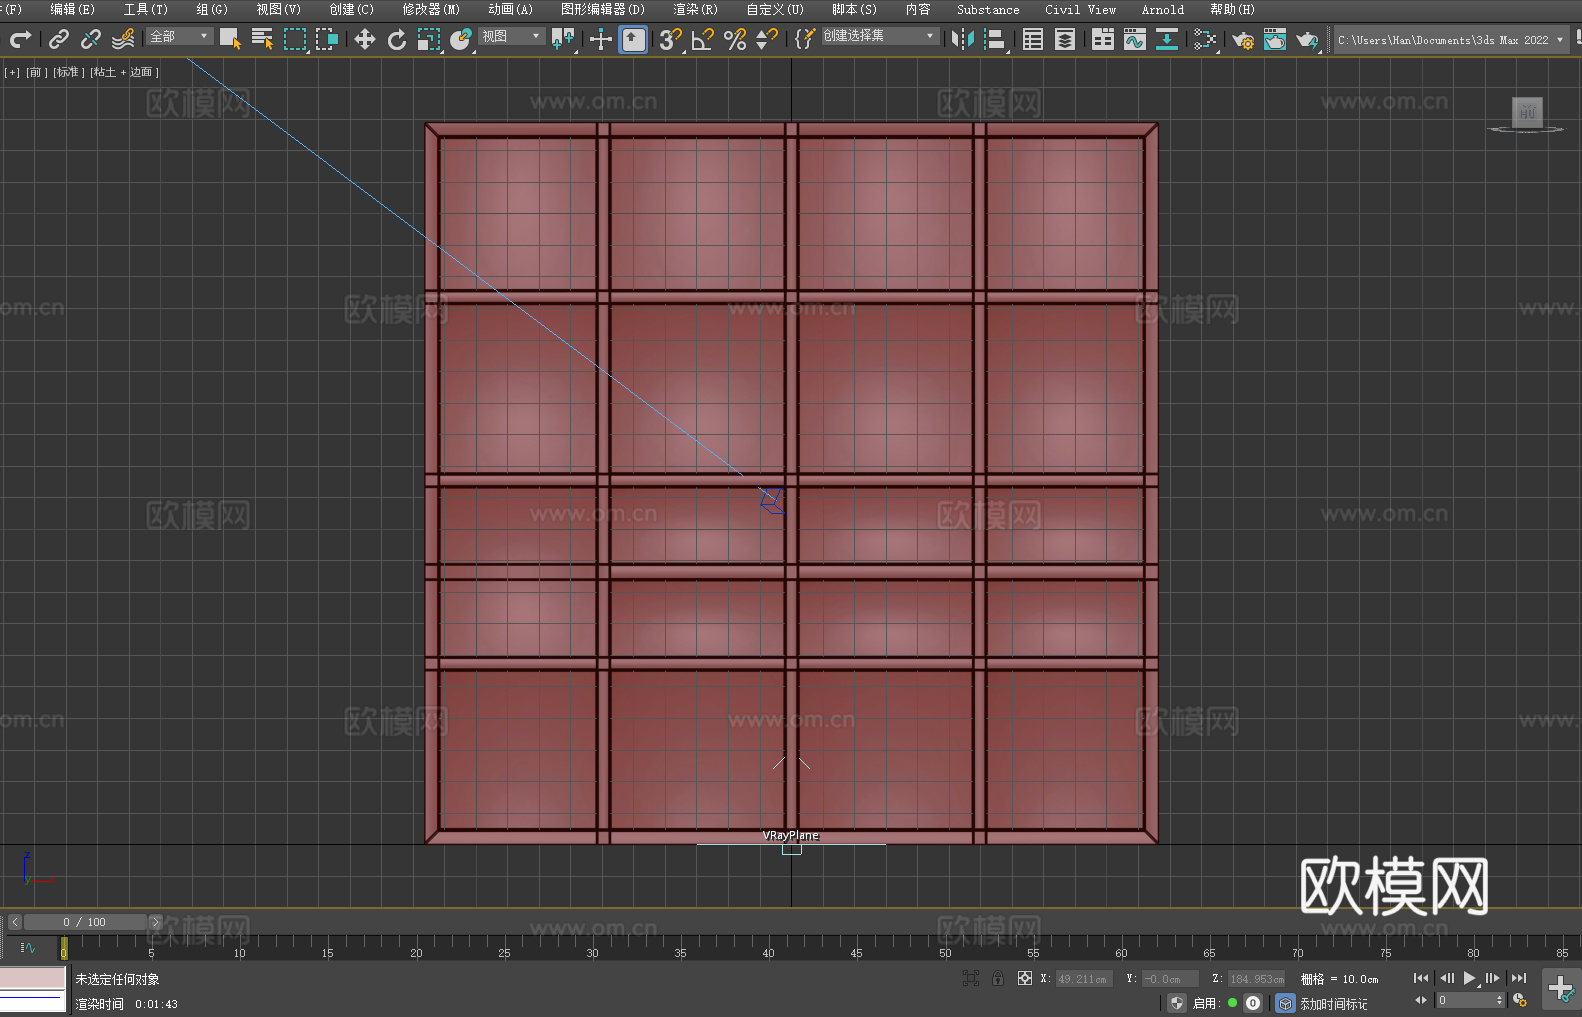Viewport: 1582px width, 1017px height.
Task: Open Select by Name list
Action: [x=262, y=39]
